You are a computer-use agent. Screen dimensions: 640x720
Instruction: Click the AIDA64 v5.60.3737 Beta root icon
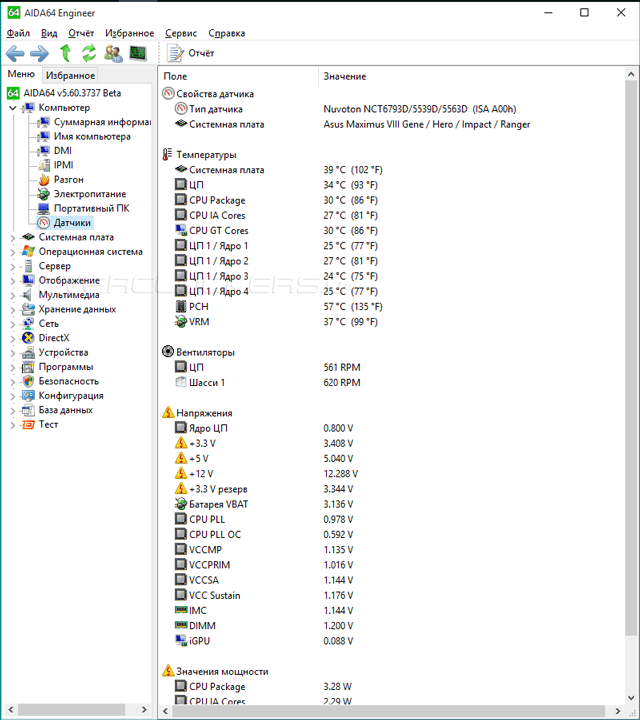tap(13, 93)
